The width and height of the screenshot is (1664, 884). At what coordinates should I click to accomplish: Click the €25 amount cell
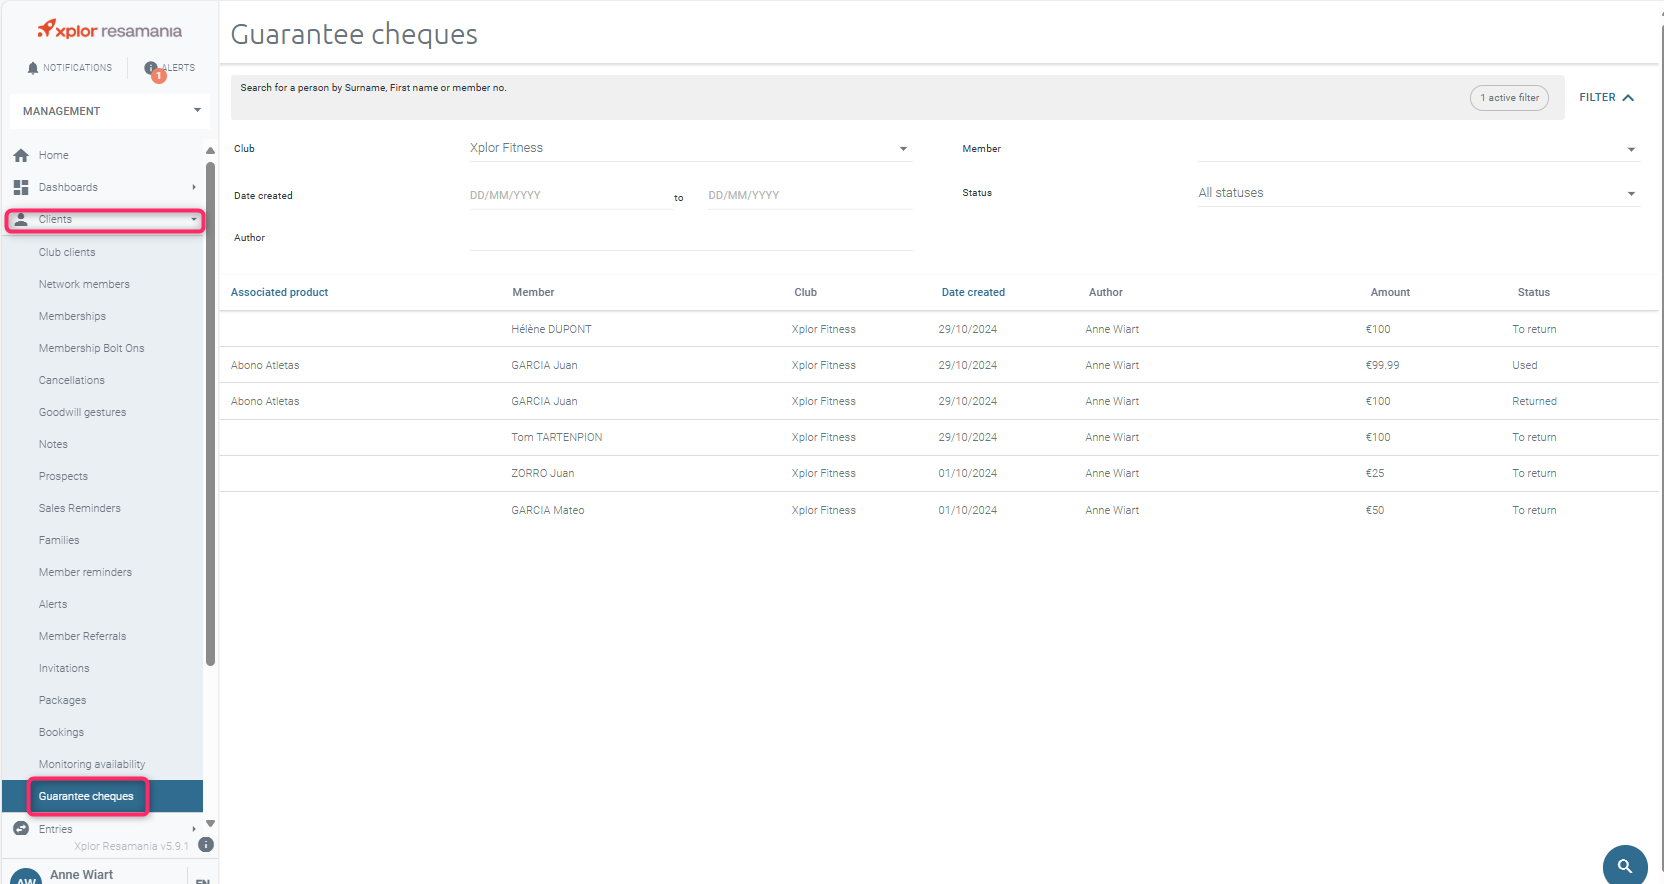(x=1375, y=473)
